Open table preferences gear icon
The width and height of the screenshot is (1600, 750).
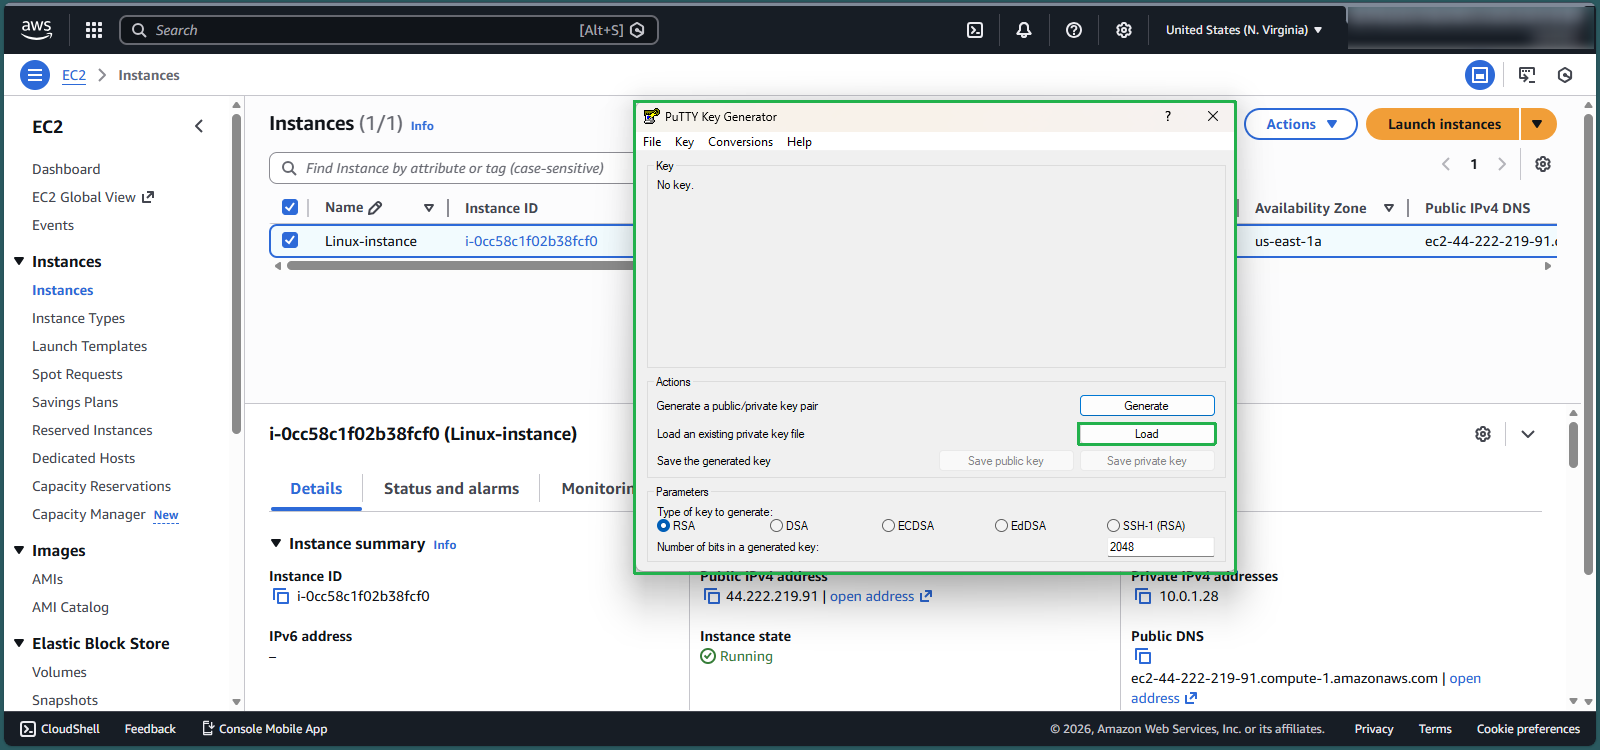pyautogui.click(x=1543, y=164)
